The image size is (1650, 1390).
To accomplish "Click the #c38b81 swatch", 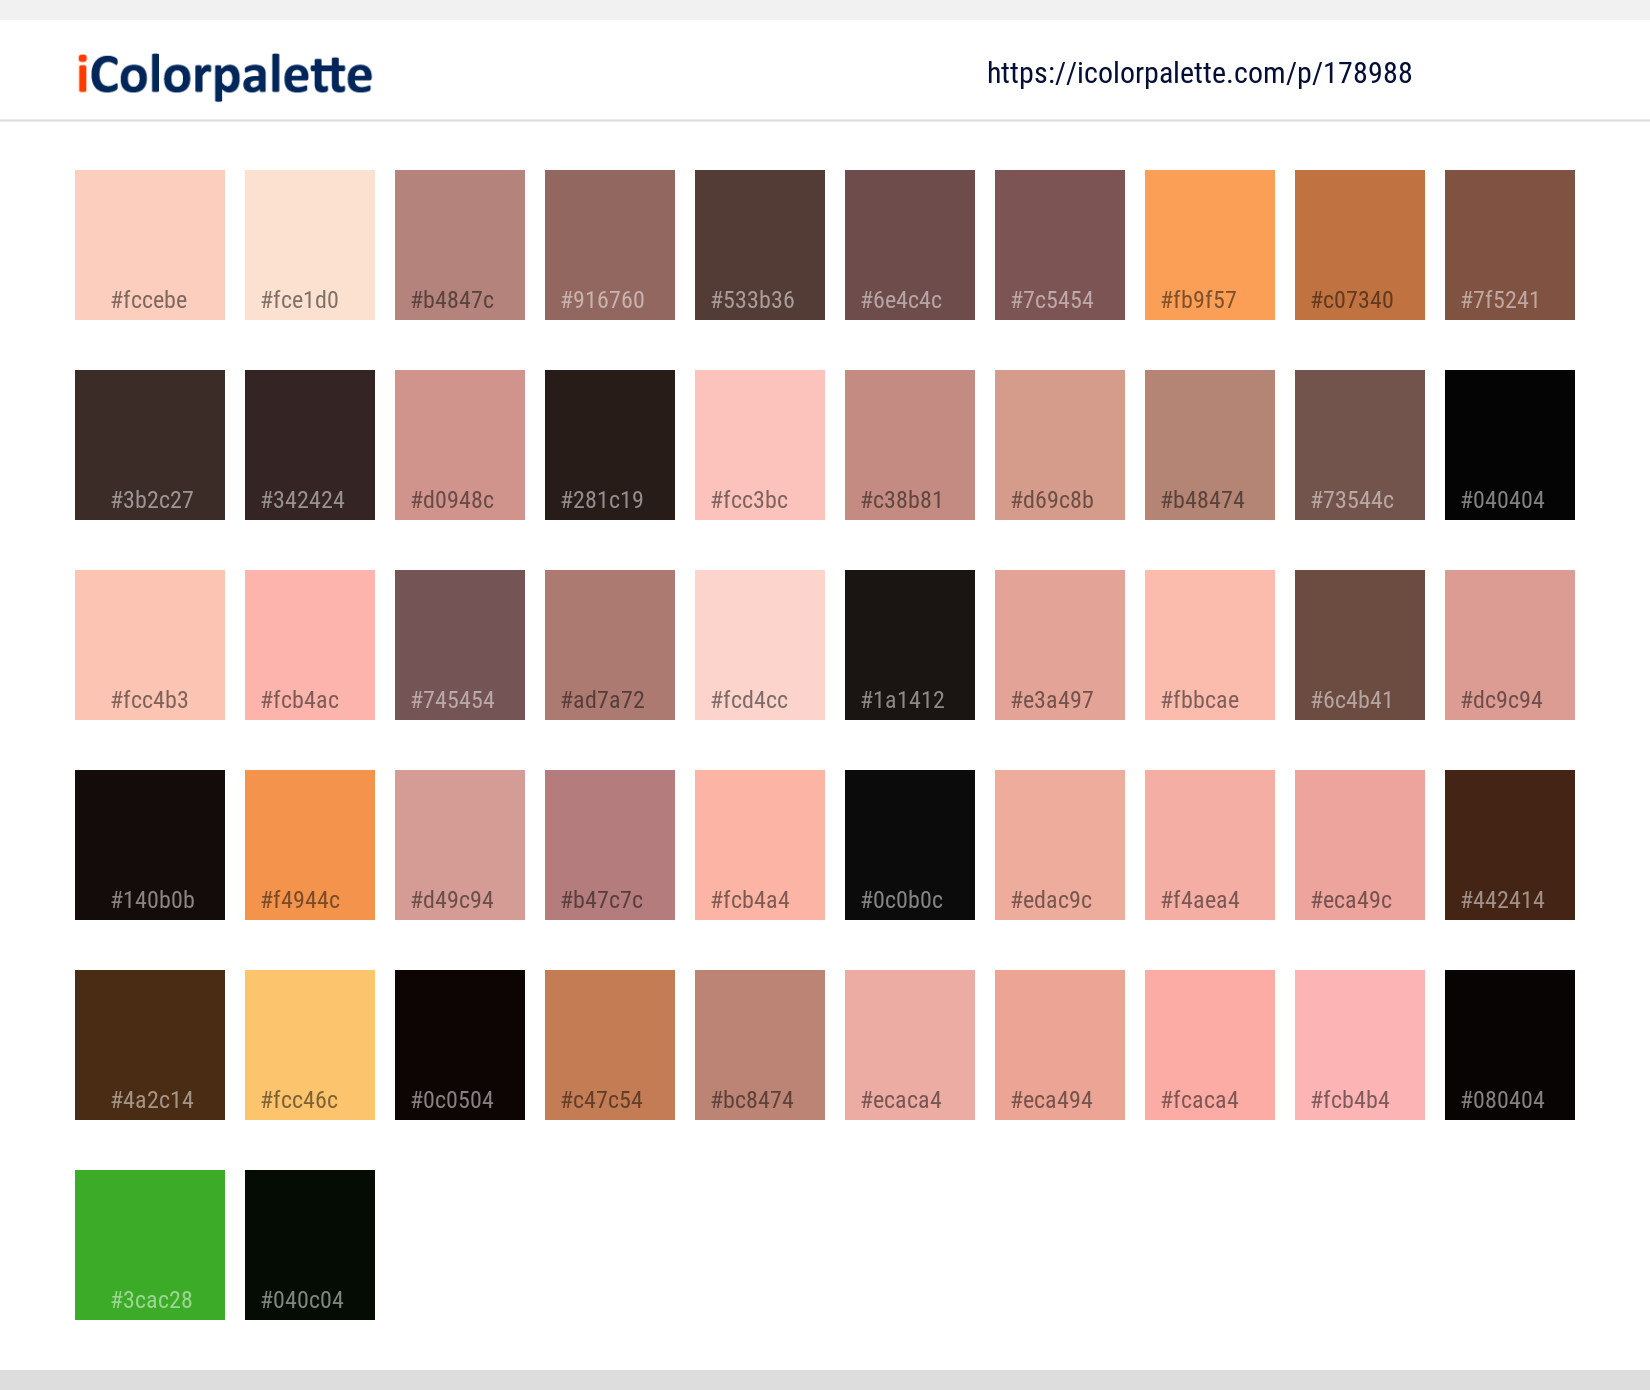I will click(910, 445).
